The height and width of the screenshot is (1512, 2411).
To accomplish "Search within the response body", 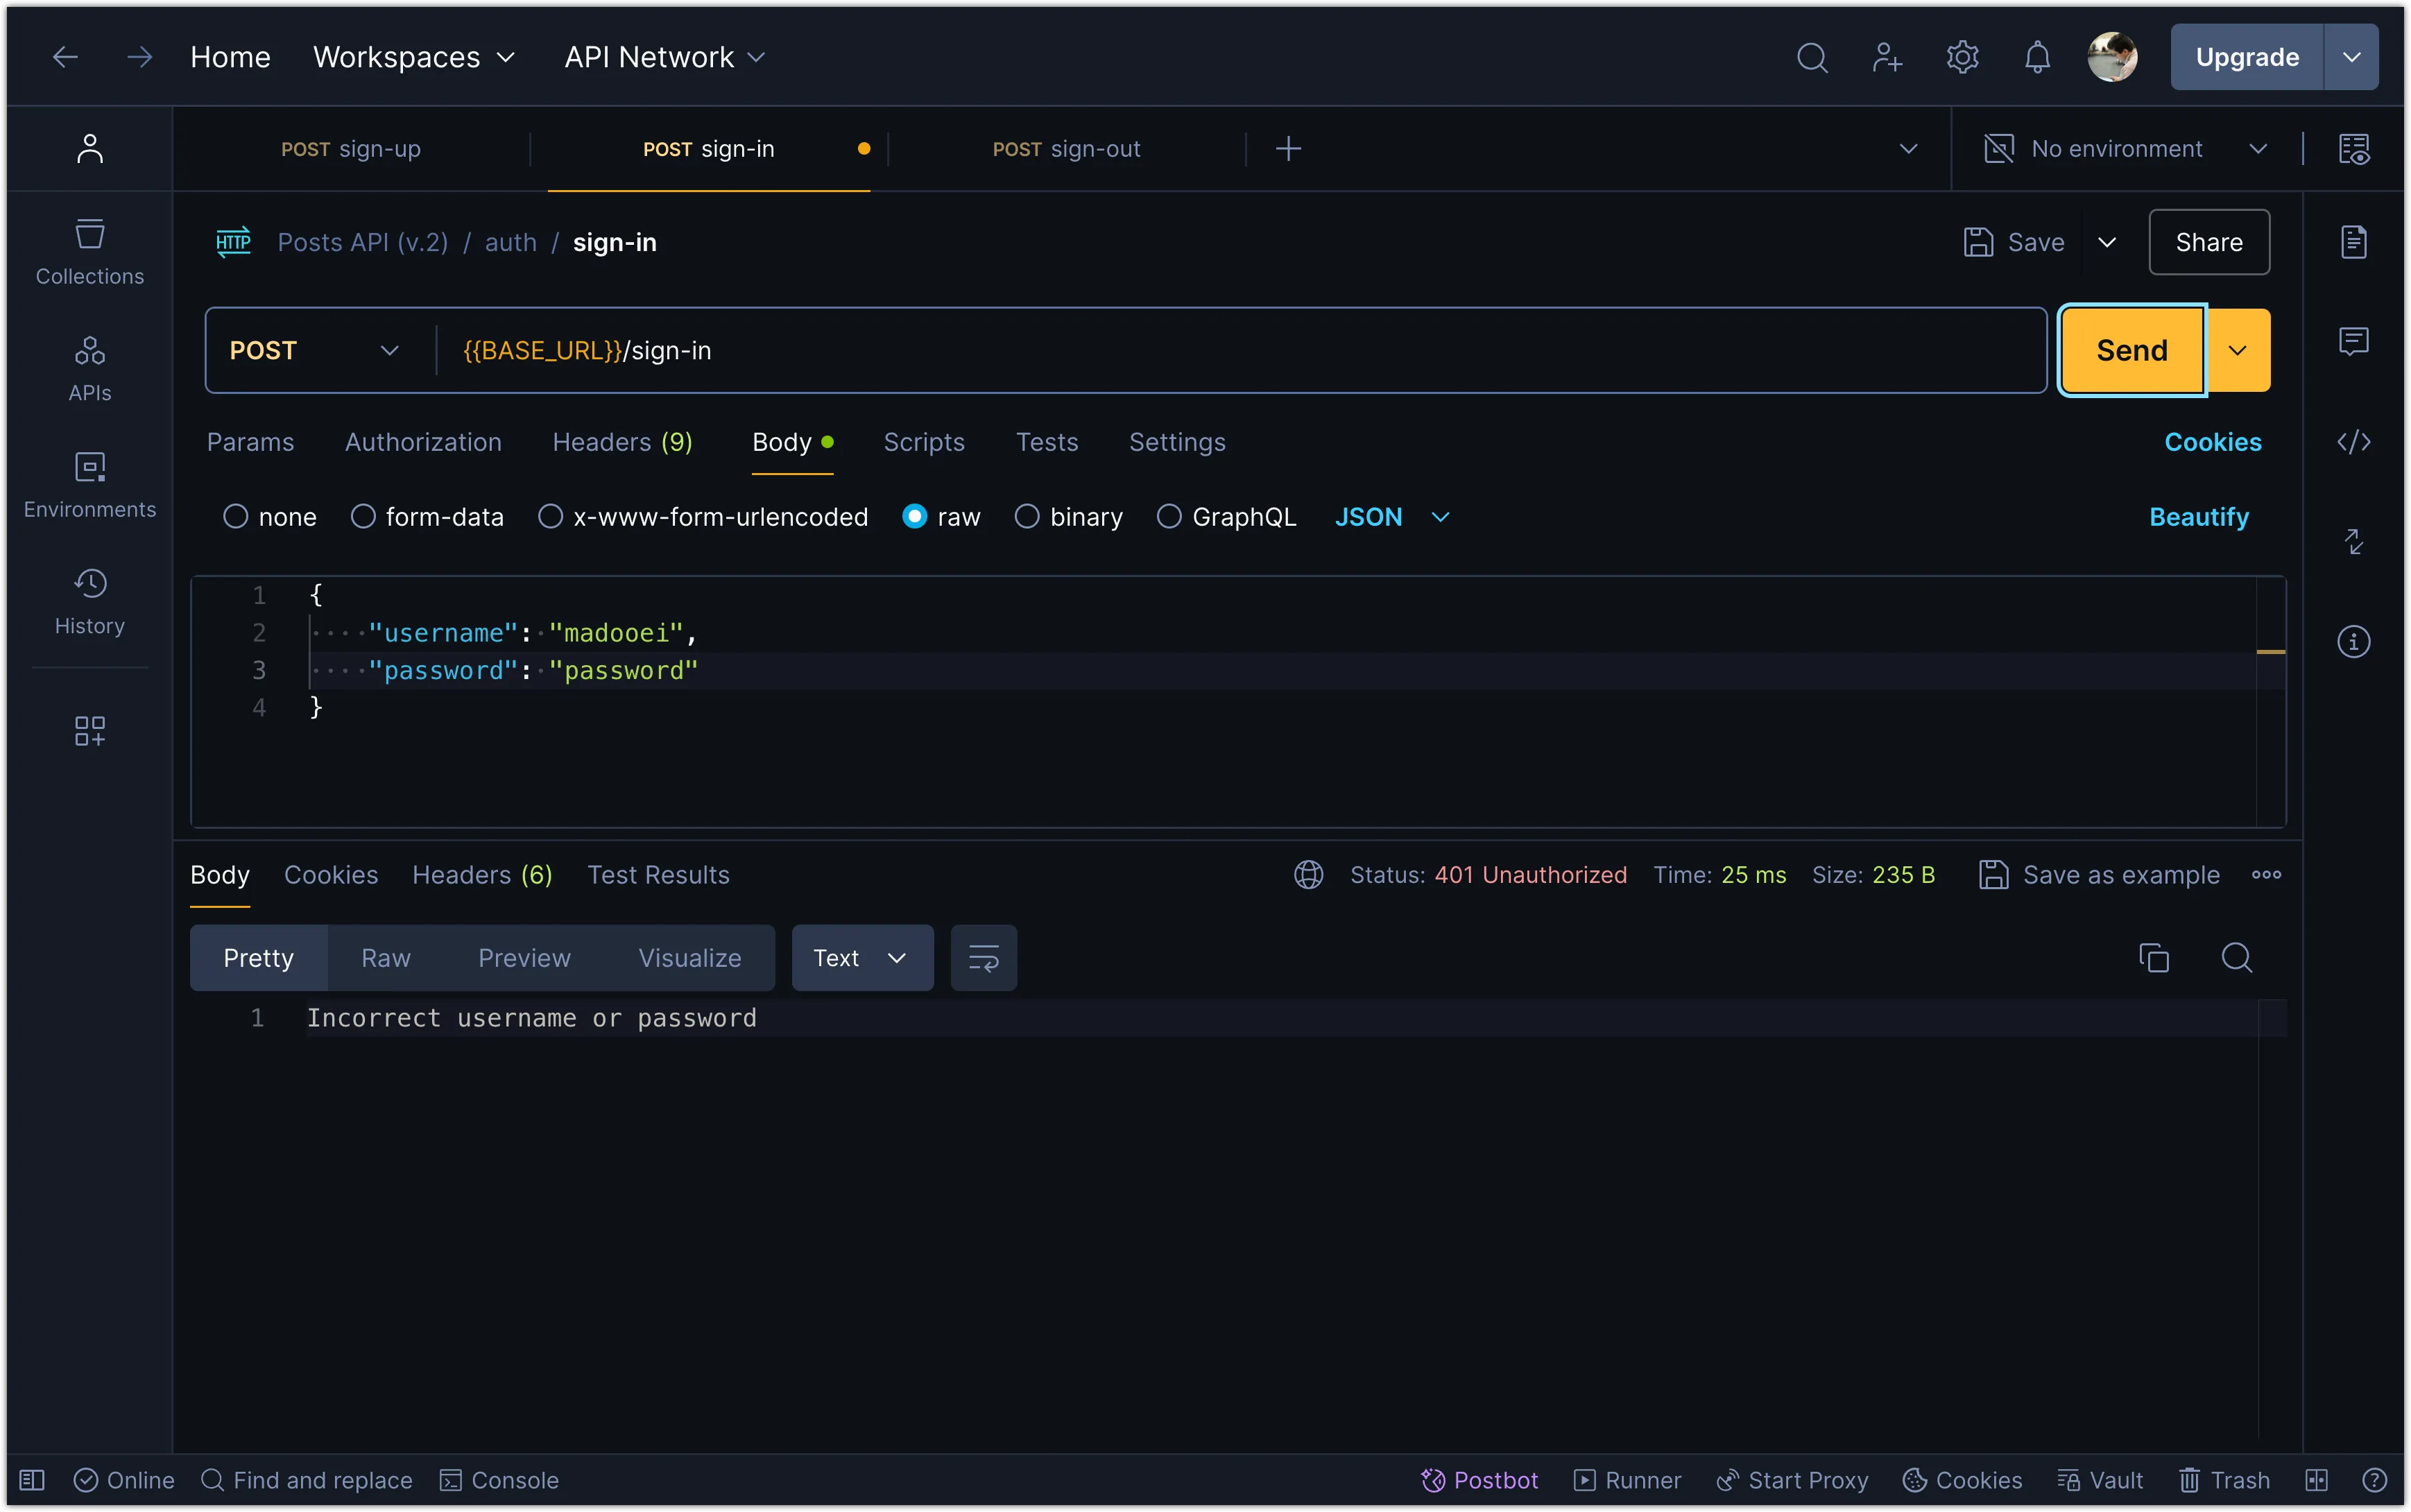I will (x=2236, y=958).
